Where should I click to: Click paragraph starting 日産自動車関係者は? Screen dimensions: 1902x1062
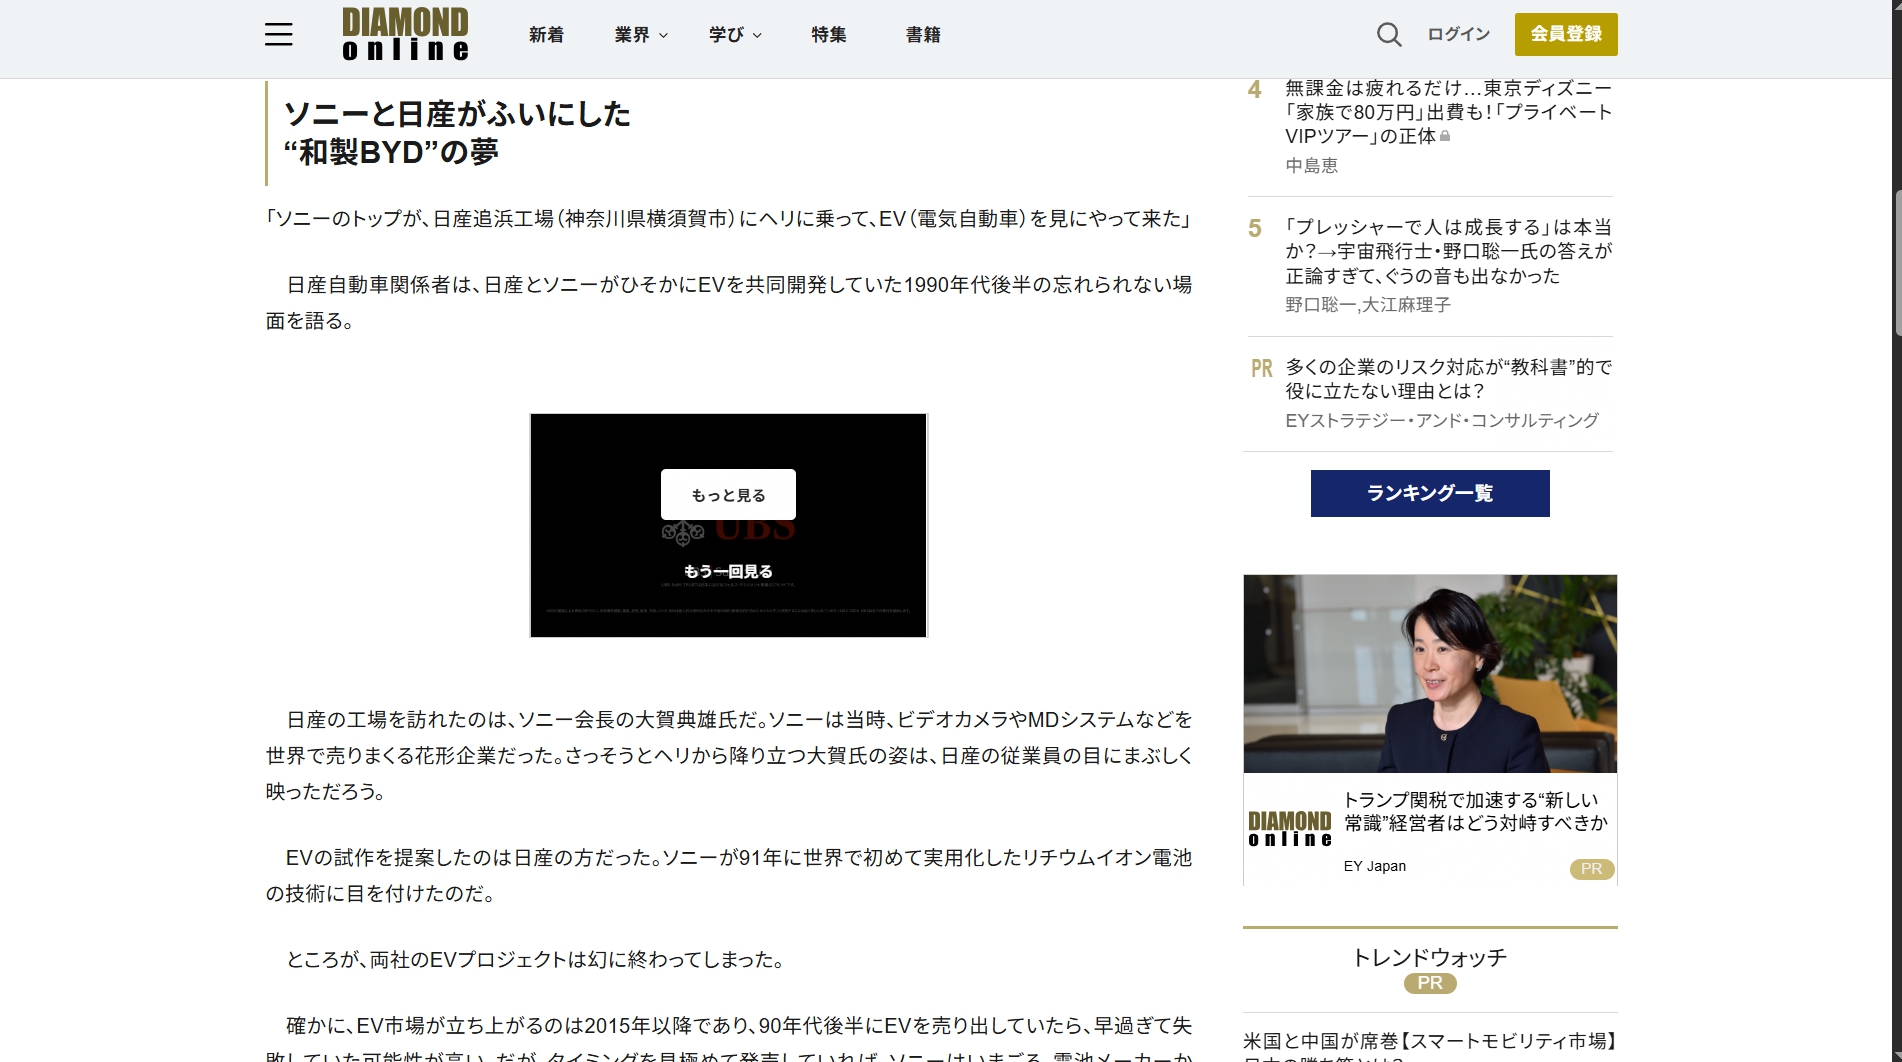point(729,303)
